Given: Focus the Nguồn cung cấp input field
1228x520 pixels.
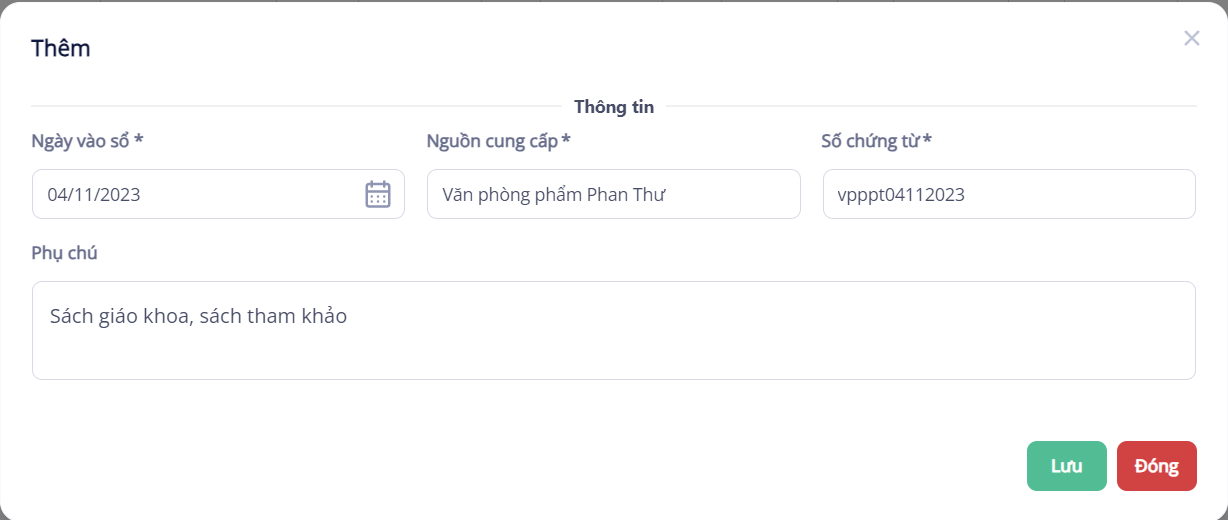Looking at the screenshot, I should 613,194.
